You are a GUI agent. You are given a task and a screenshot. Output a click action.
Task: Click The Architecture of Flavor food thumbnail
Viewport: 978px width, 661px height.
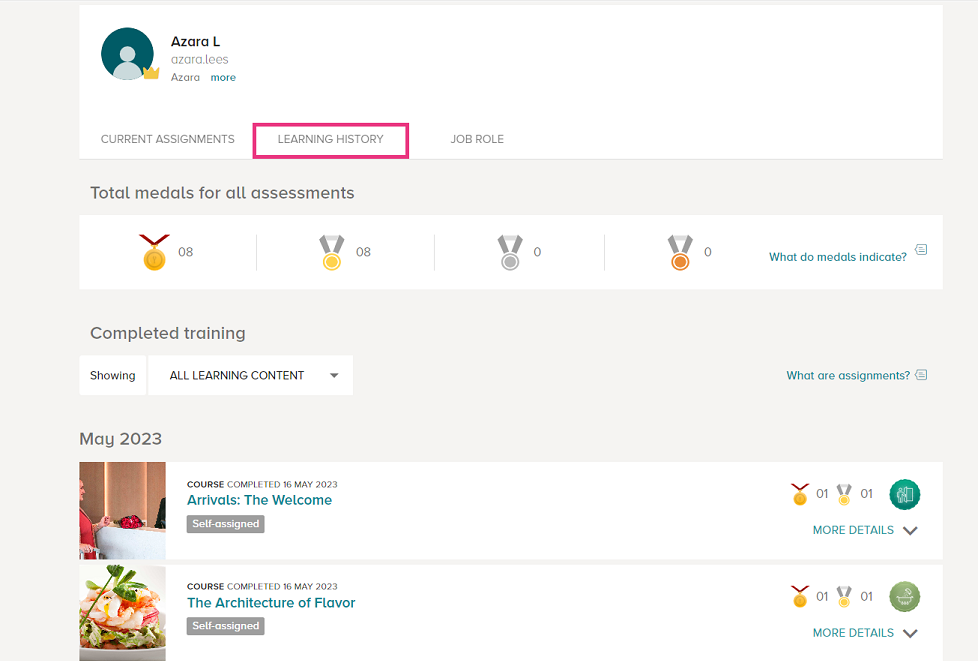[x=122, y=613]
